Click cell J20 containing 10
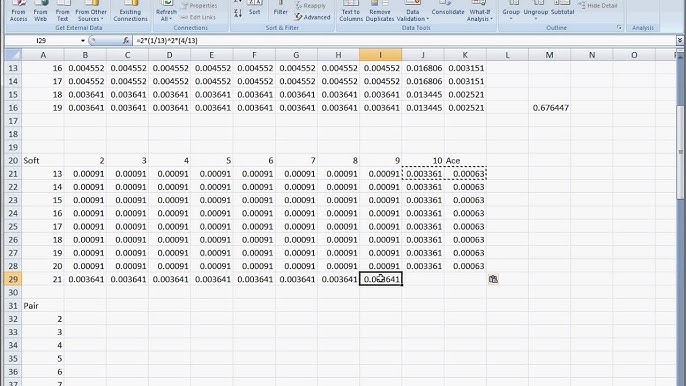Image resolution: width=686 pixels, height=386 pixels. click(423, 161)
